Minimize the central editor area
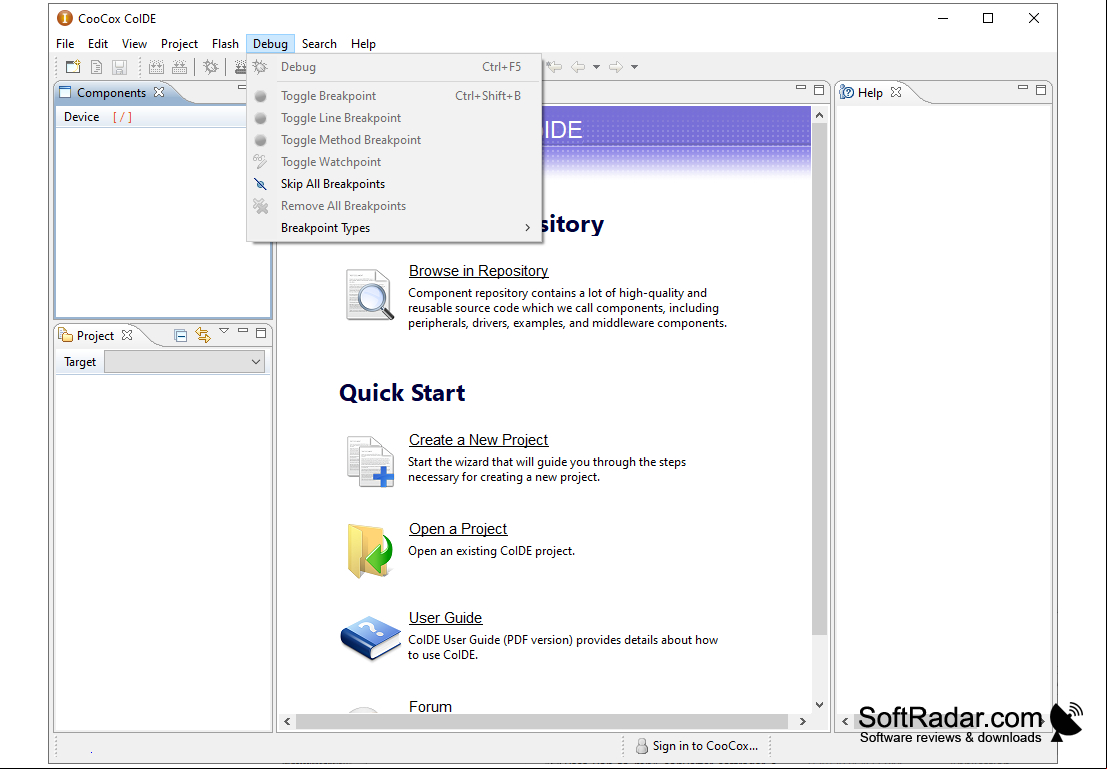Viewport: 1107px width, 769px height. 801,88
